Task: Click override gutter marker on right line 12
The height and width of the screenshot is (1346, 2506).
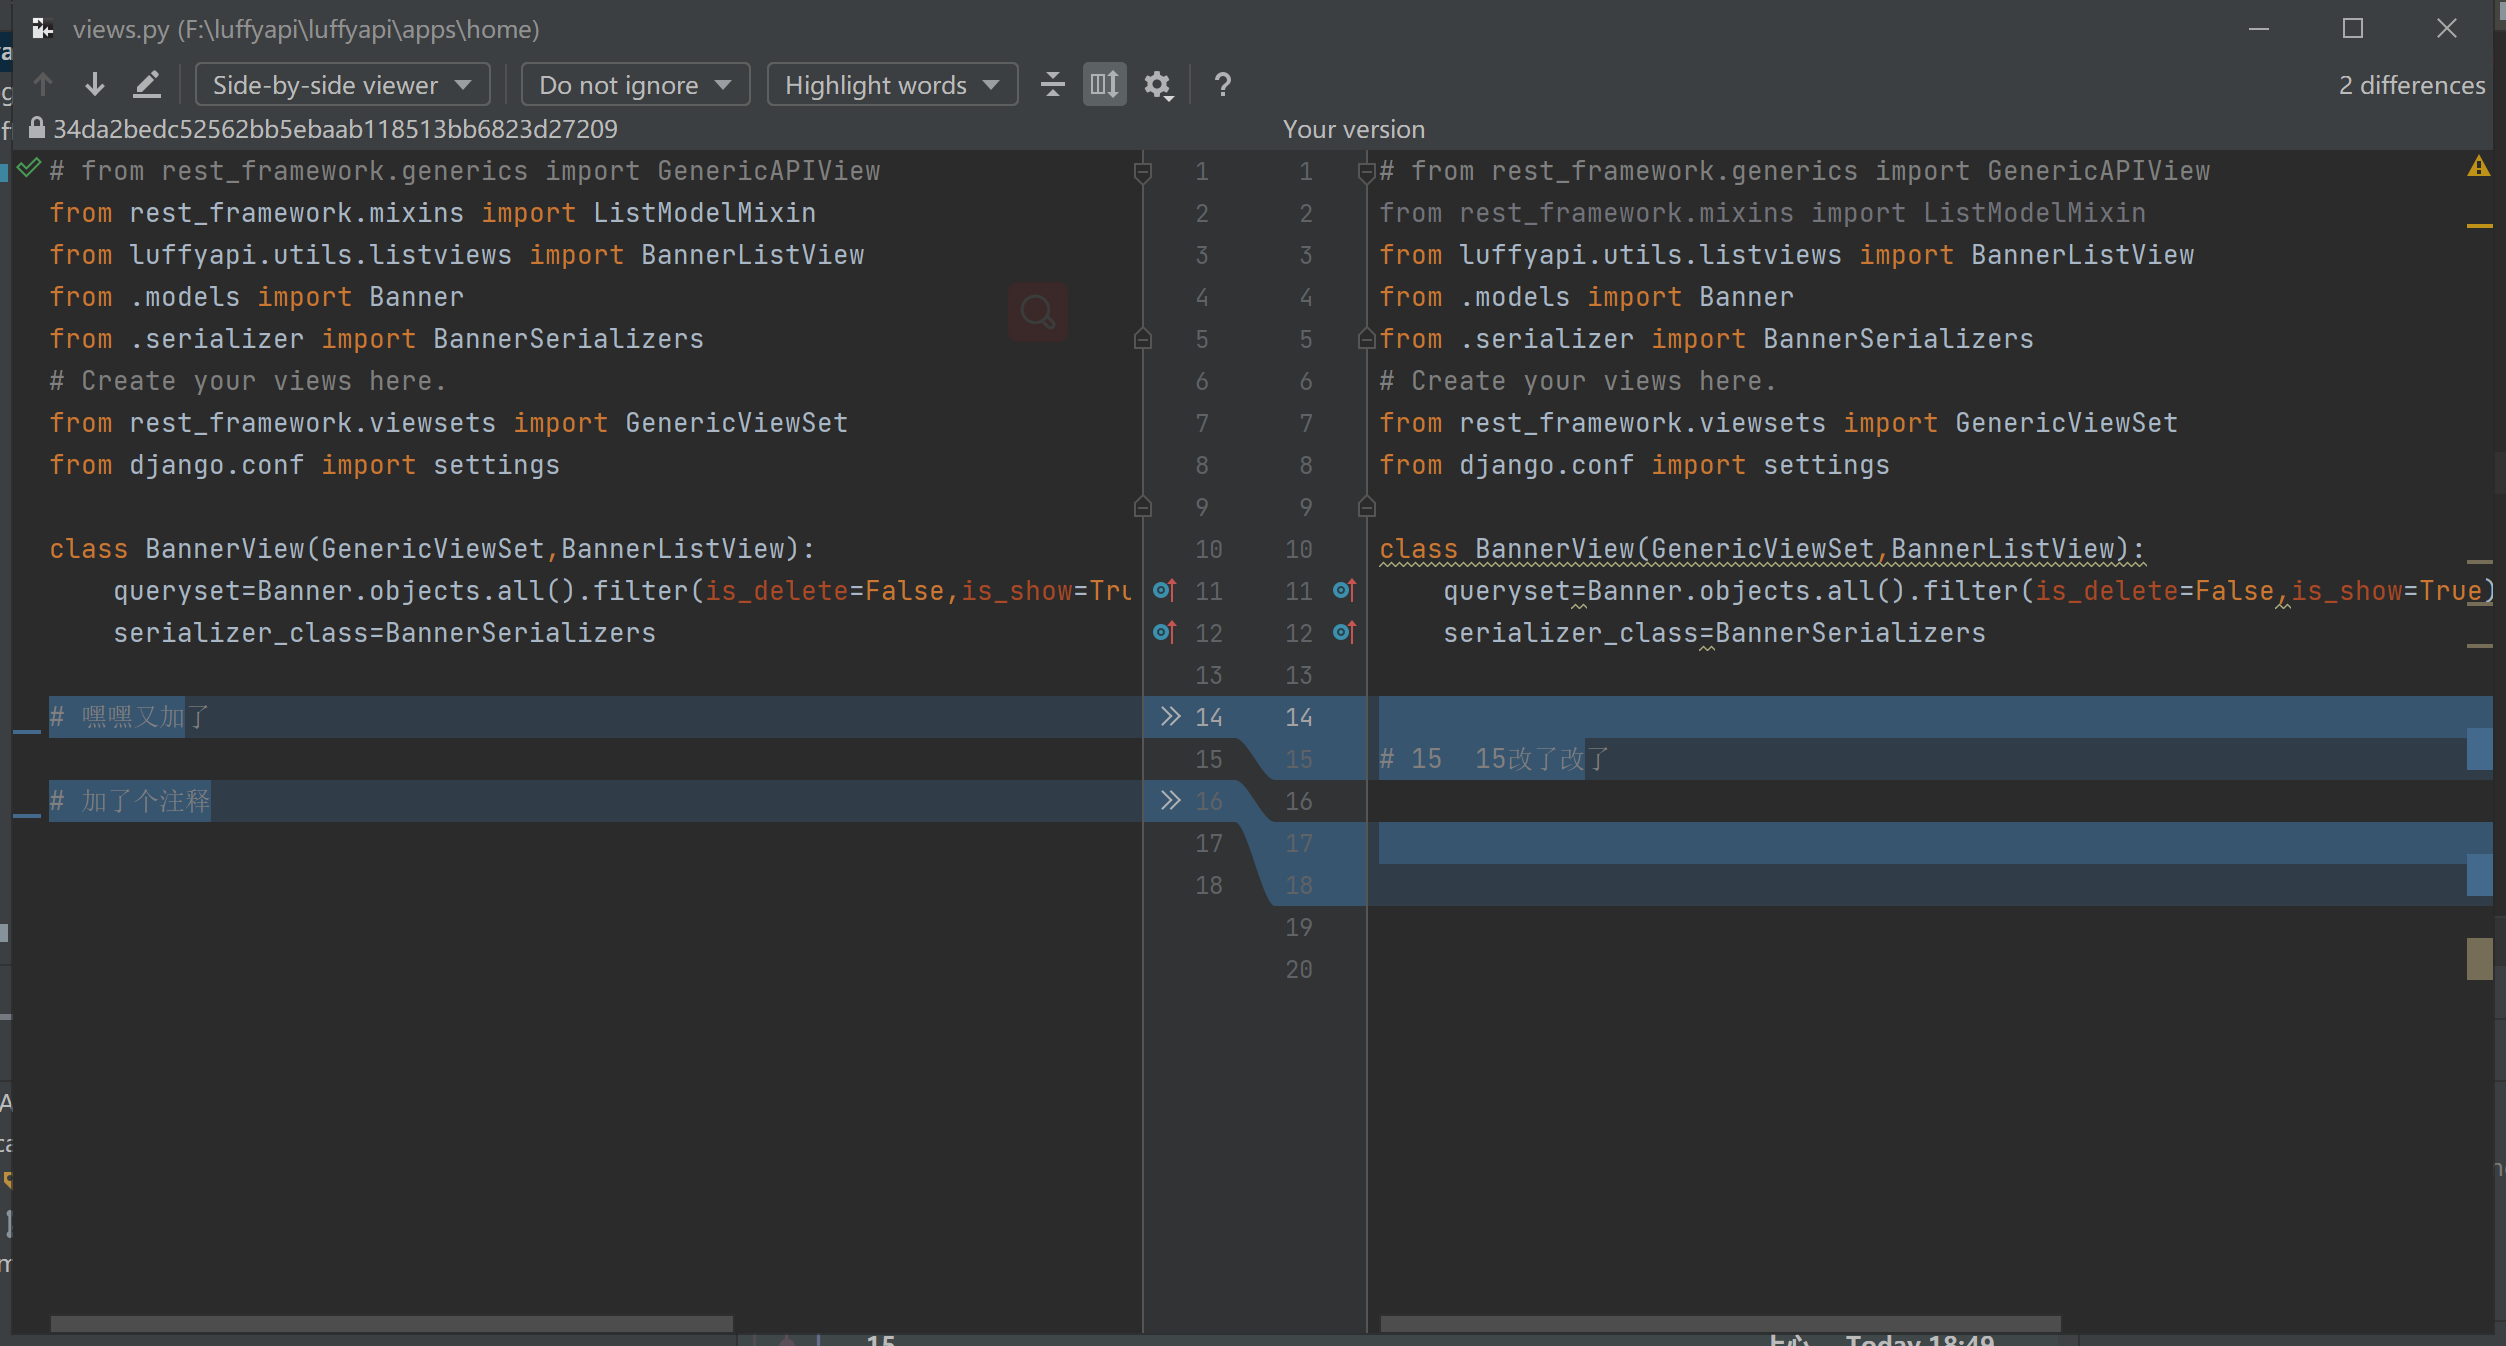Action: [x=1344, y=633]
